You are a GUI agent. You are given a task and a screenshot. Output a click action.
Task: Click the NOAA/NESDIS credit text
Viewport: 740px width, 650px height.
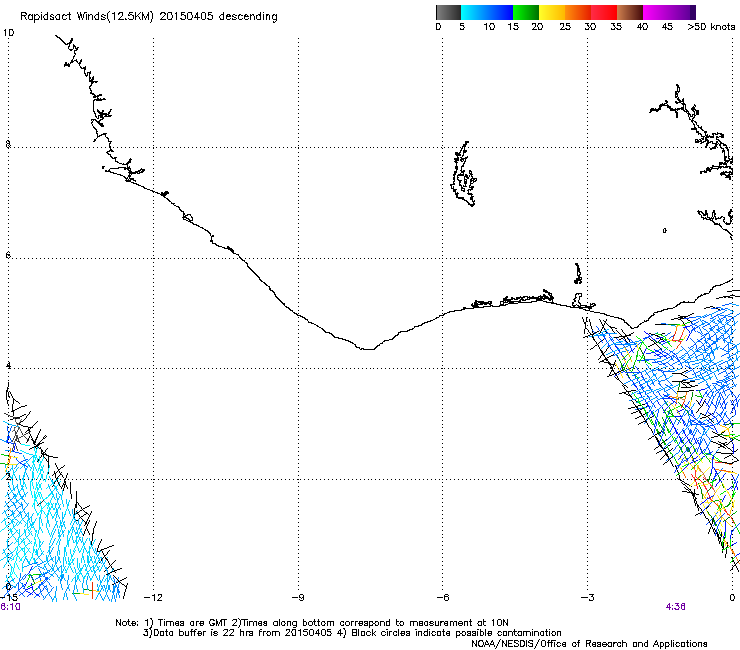click(589, 644)
